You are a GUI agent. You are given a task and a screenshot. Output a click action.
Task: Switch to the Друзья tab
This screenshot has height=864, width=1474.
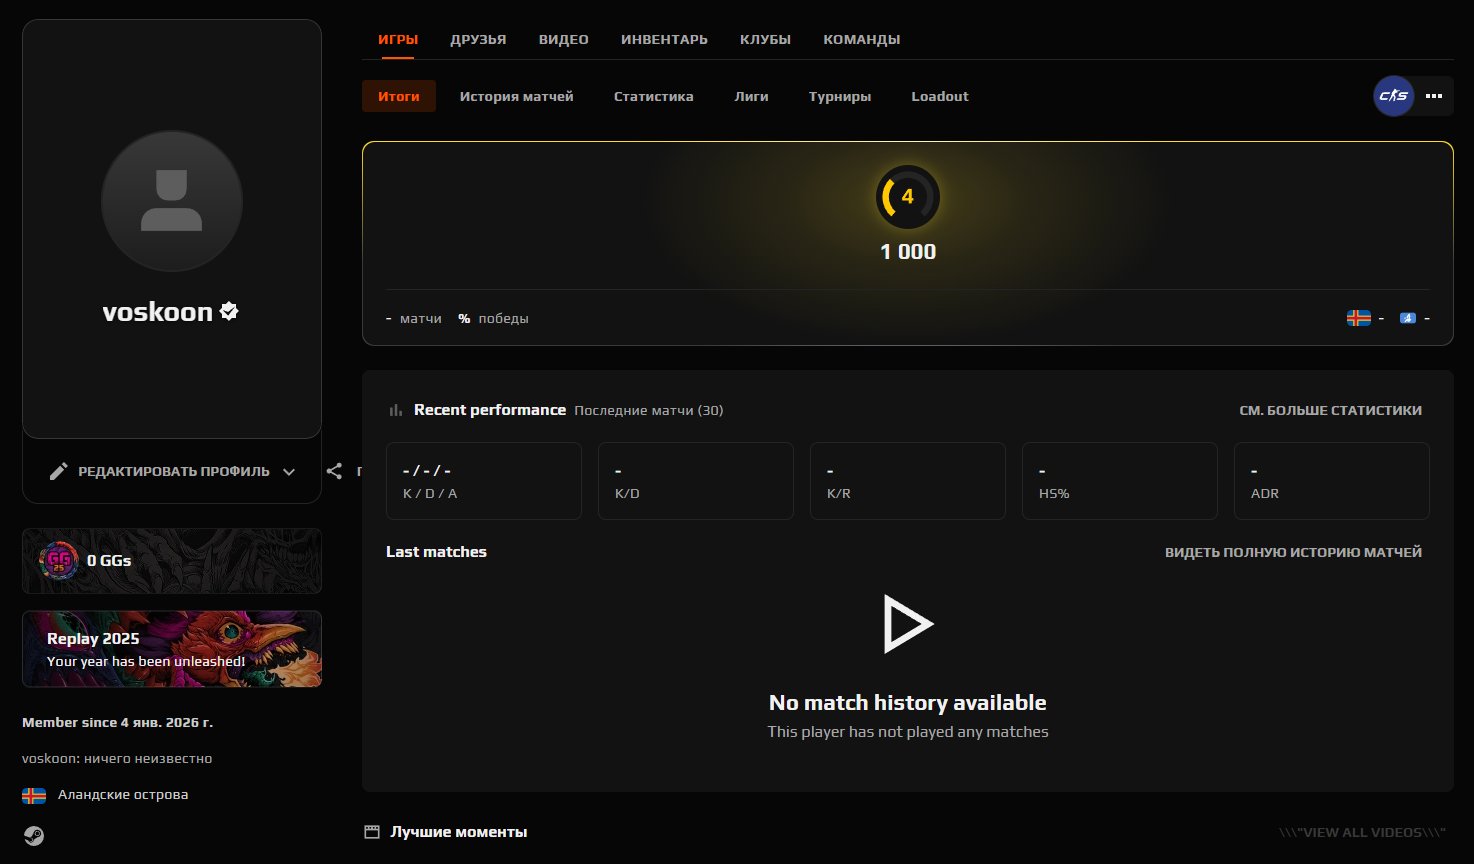478,40
